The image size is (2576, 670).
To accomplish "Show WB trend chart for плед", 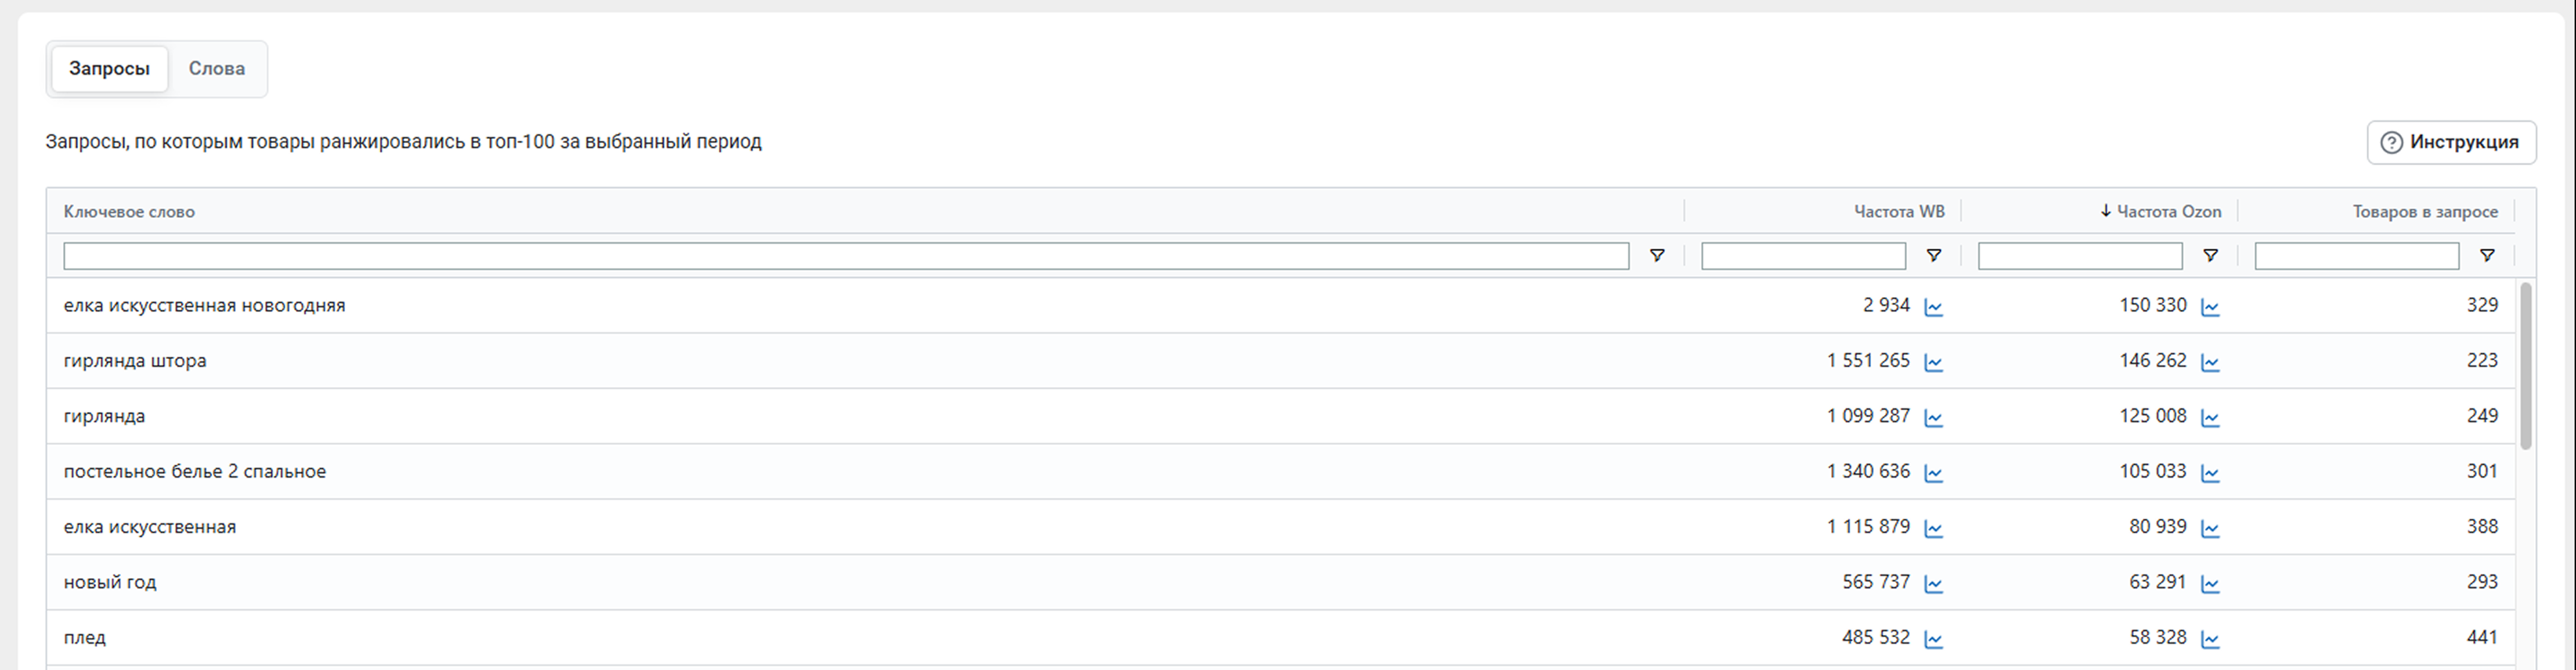I will [1933, 639].
